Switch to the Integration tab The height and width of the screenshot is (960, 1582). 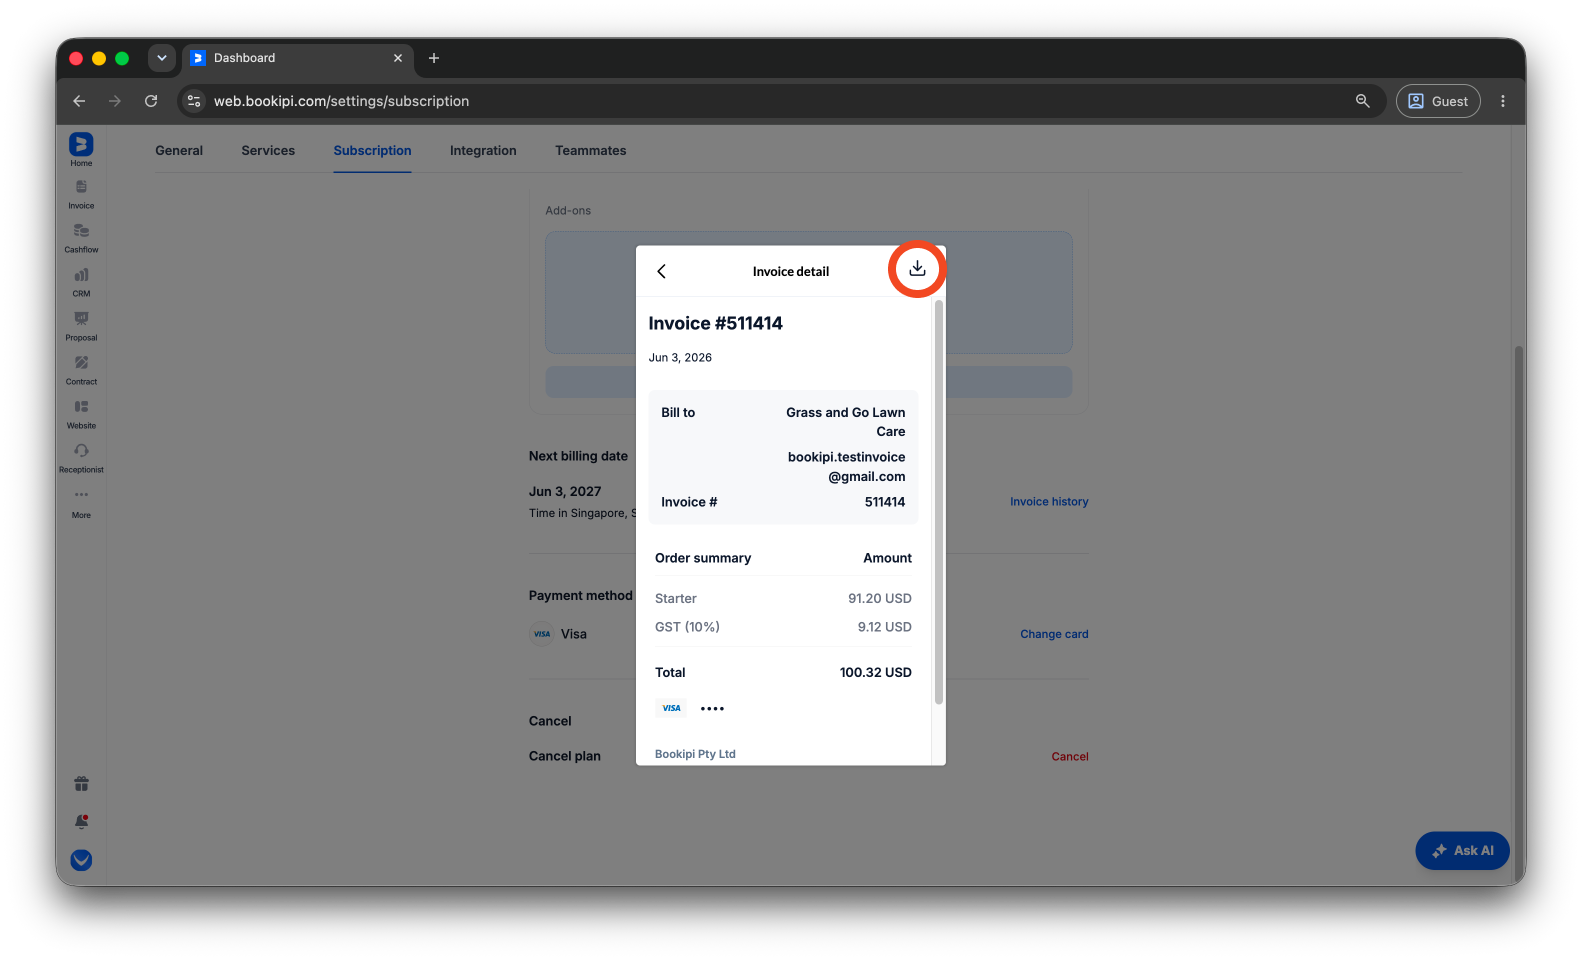click(483, 151)
